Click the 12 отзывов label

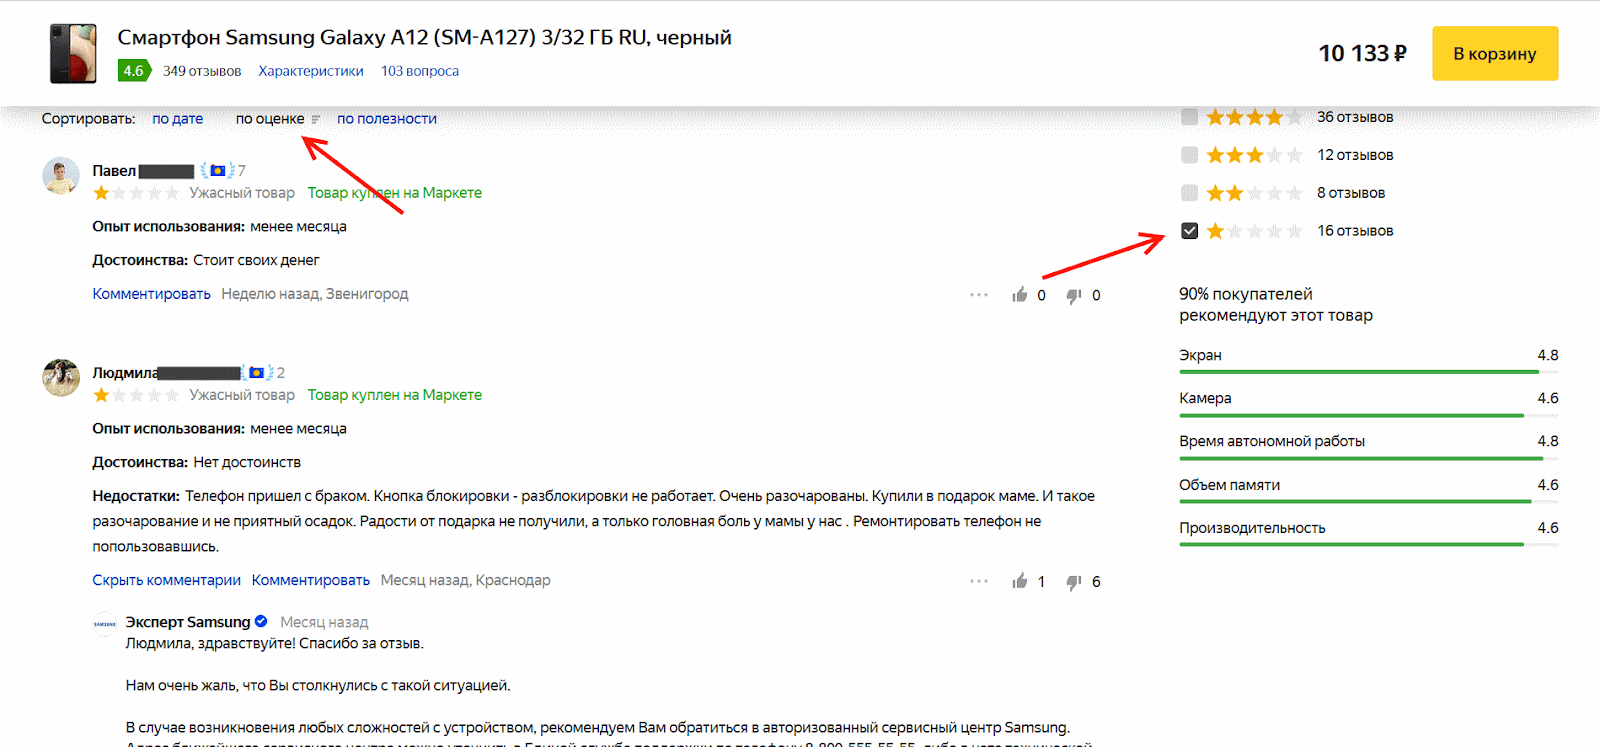1355,155
